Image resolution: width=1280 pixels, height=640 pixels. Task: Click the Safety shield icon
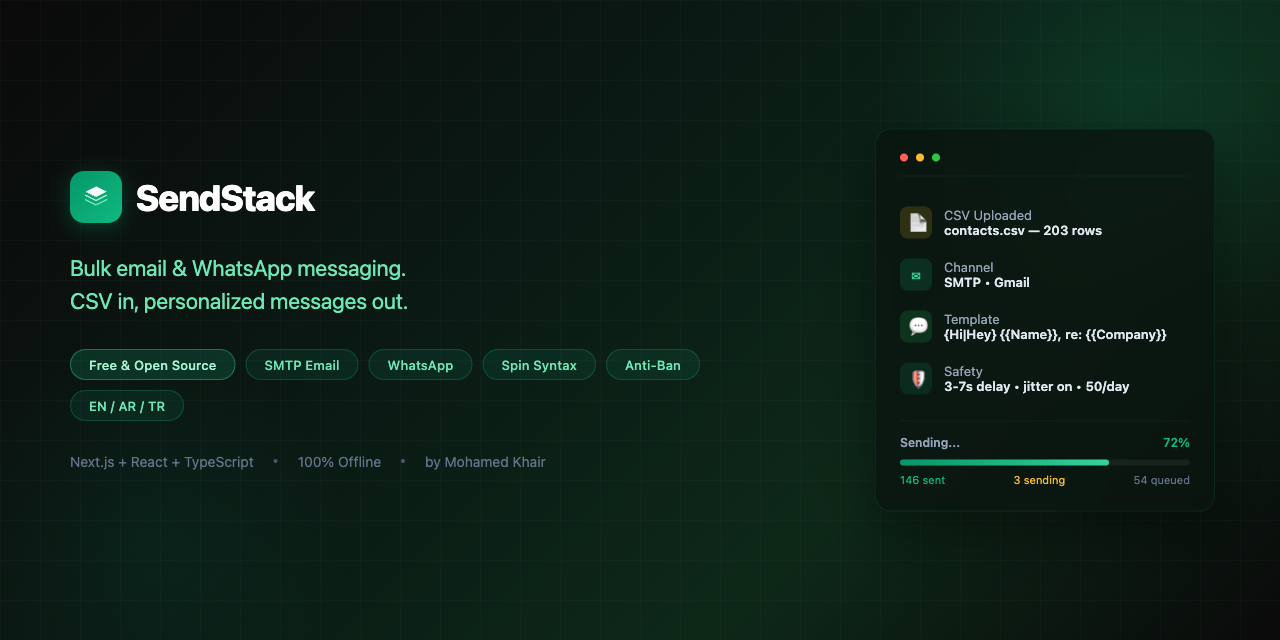pos(916,379)
